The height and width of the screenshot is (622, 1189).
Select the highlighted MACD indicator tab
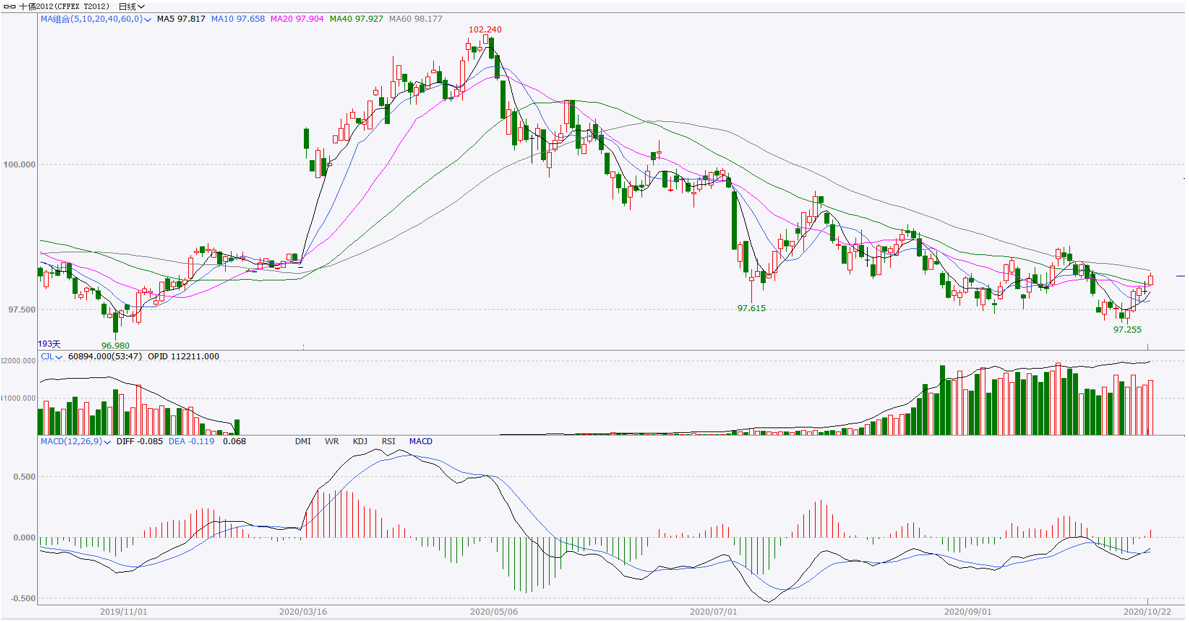pos(420,441)
